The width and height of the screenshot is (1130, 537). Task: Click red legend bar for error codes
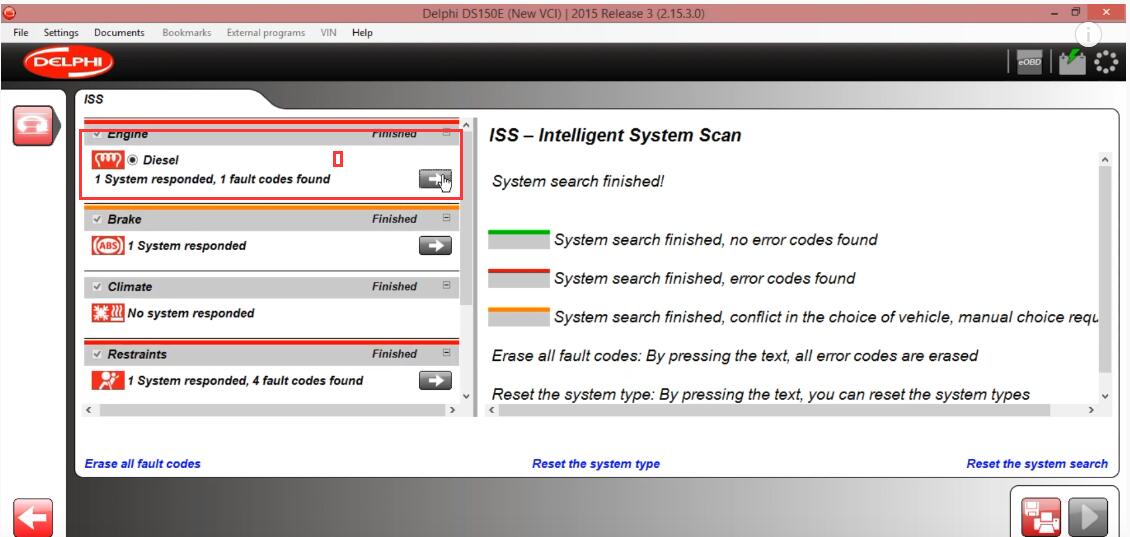coord(519,278)
